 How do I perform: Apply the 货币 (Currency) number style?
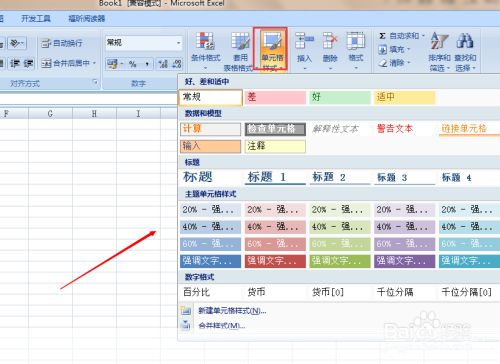275,293
